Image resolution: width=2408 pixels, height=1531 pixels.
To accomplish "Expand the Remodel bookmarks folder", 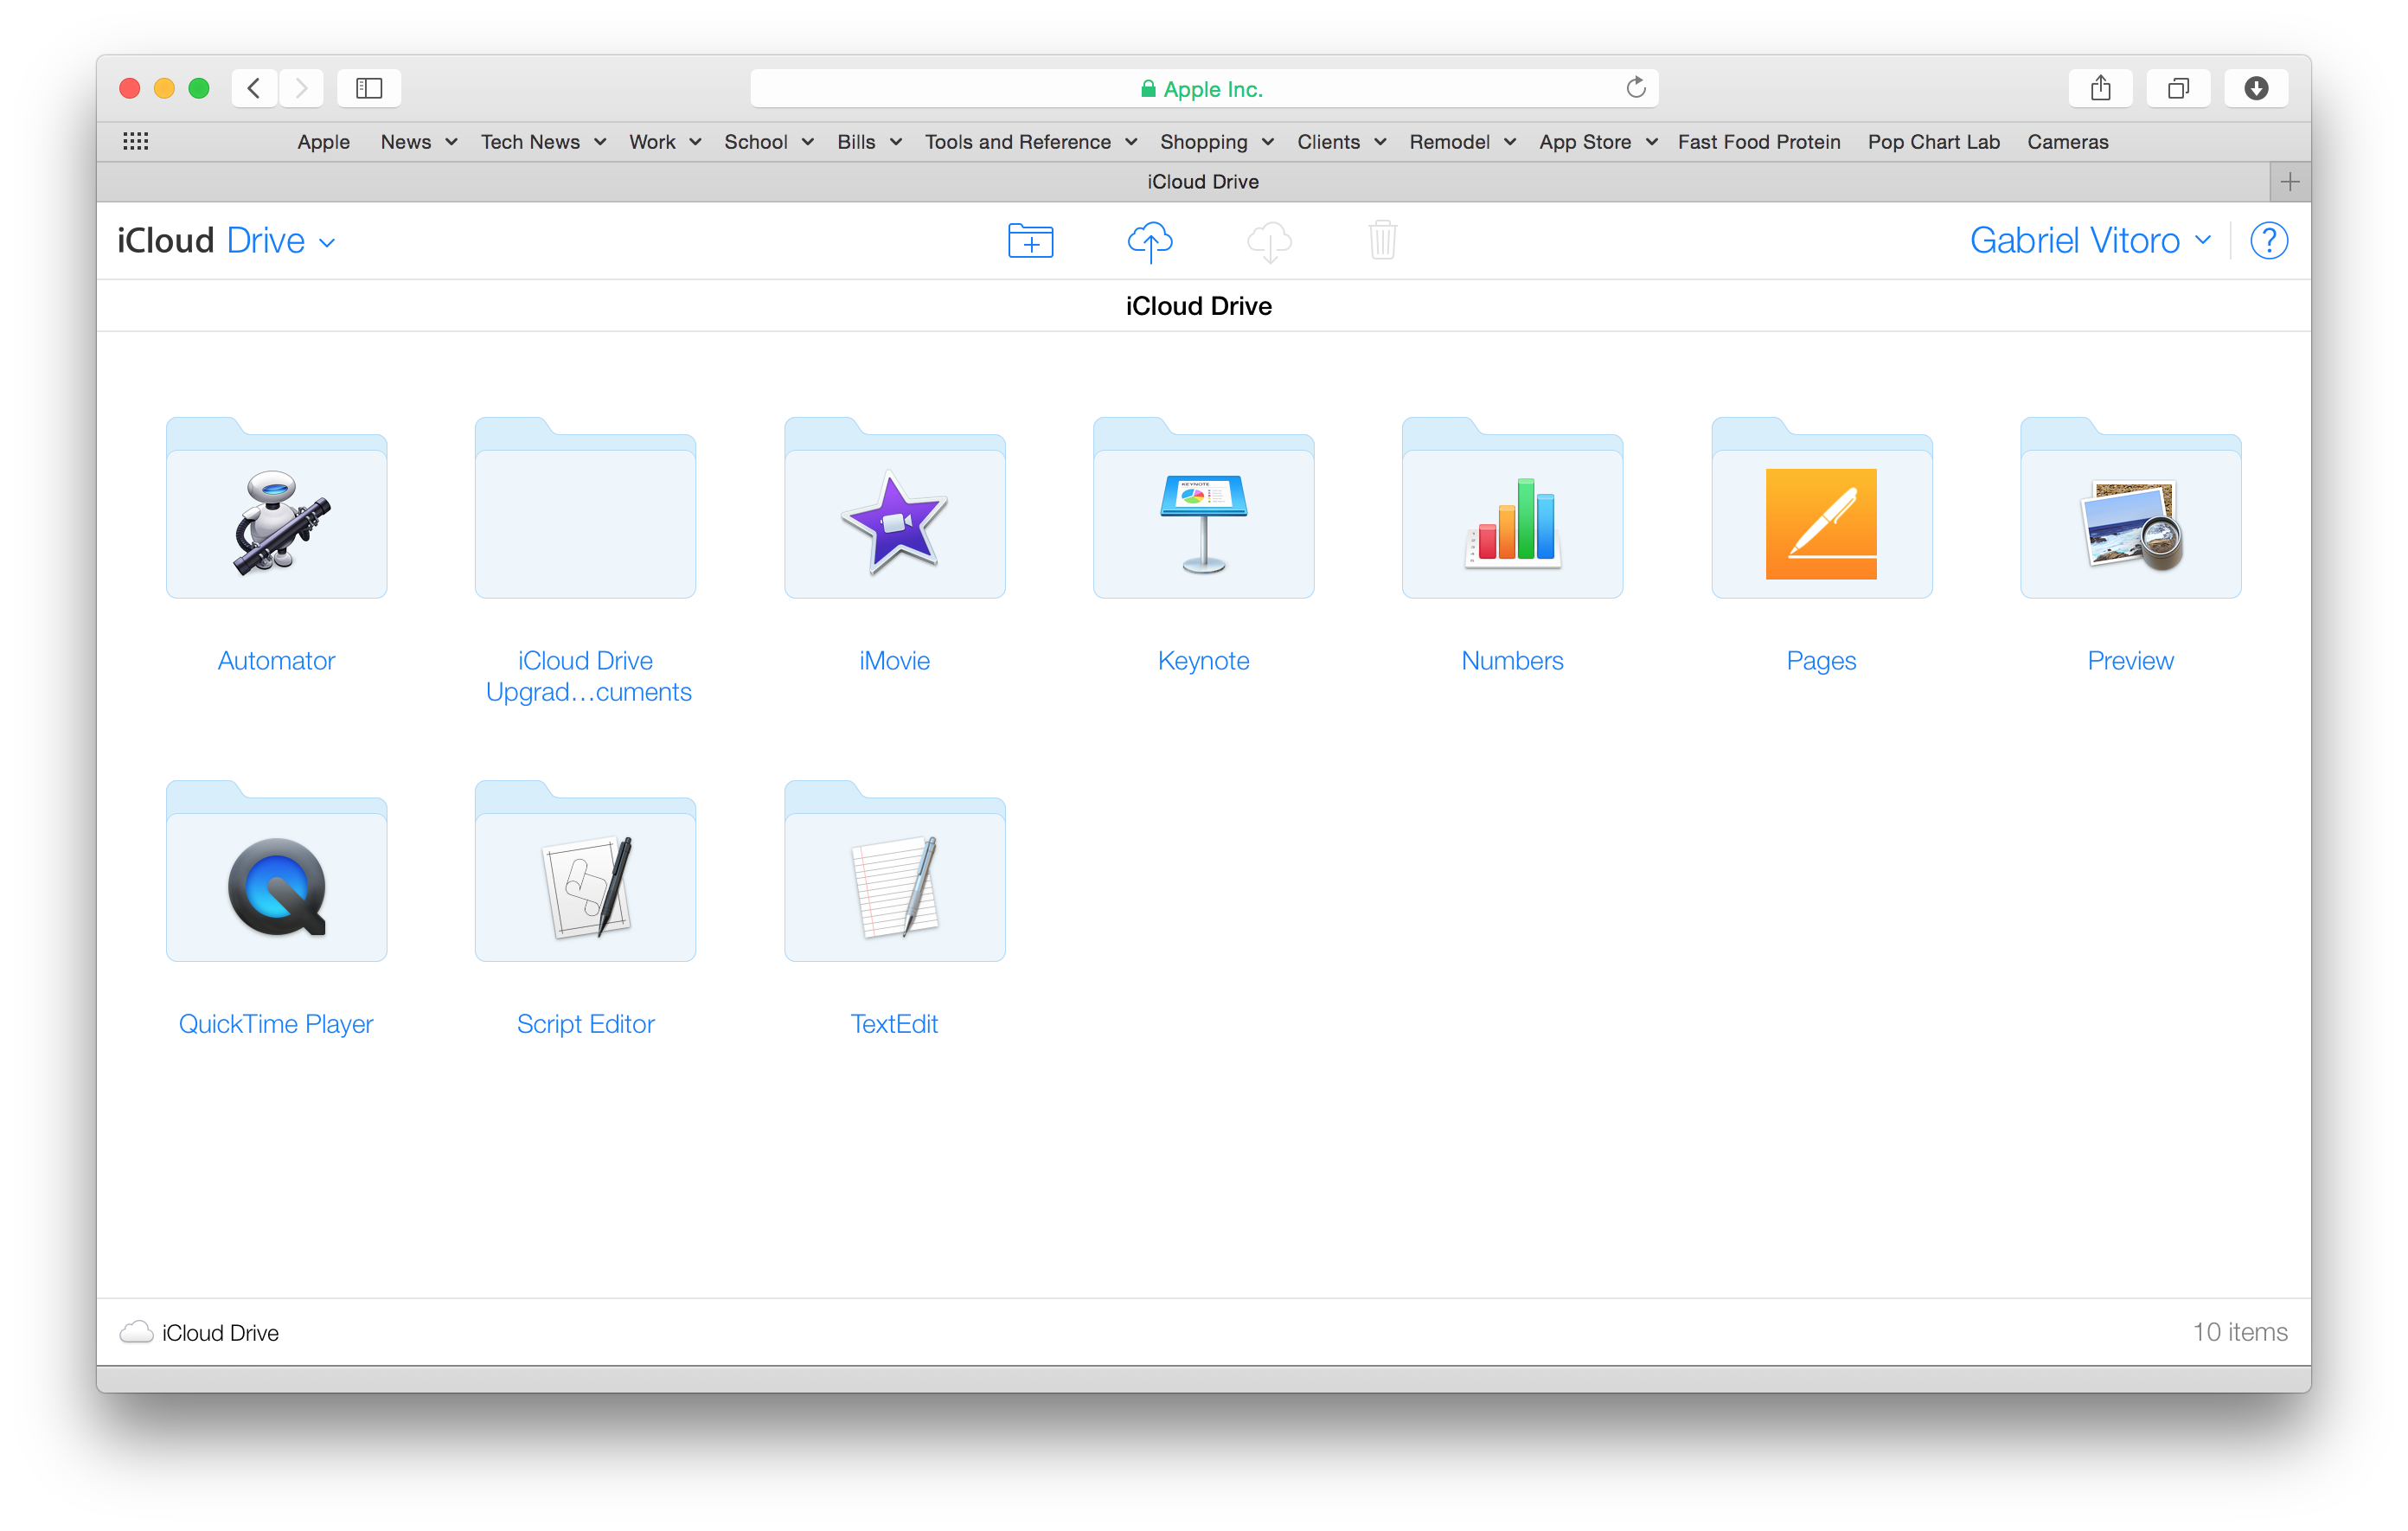I will click(1462, 142).
